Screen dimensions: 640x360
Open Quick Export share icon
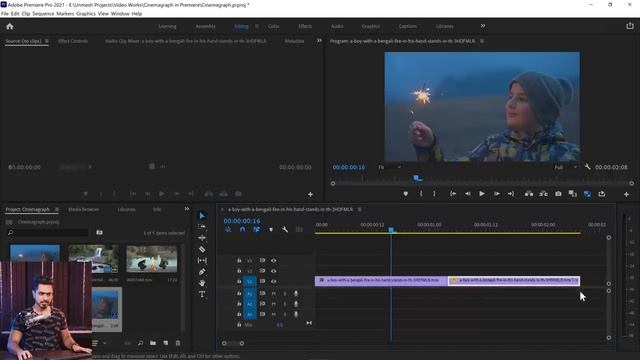click(x=630, y=26)
